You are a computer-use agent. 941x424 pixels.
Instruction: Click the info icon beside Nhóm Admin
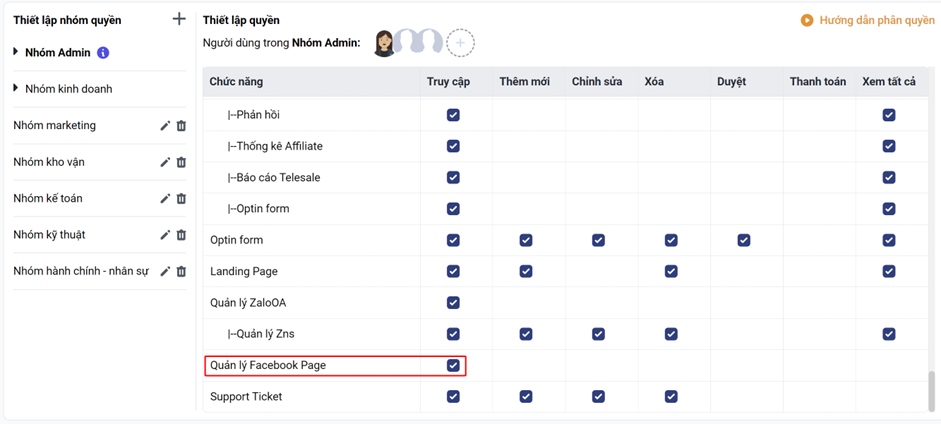click(103, 53)
